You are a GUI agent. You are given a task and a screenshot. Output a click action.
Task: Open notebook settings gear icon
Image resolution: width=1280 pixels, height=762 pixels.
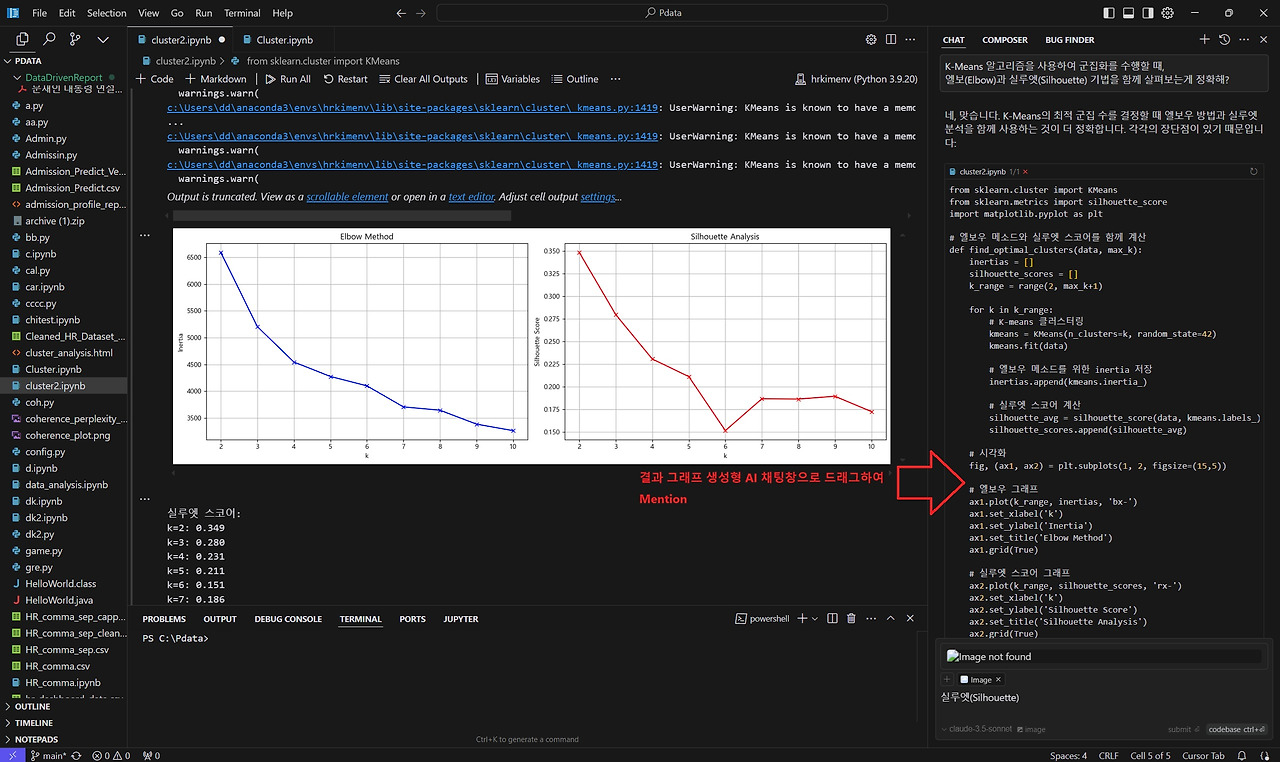pyautogui.click(x=871, y=40)
